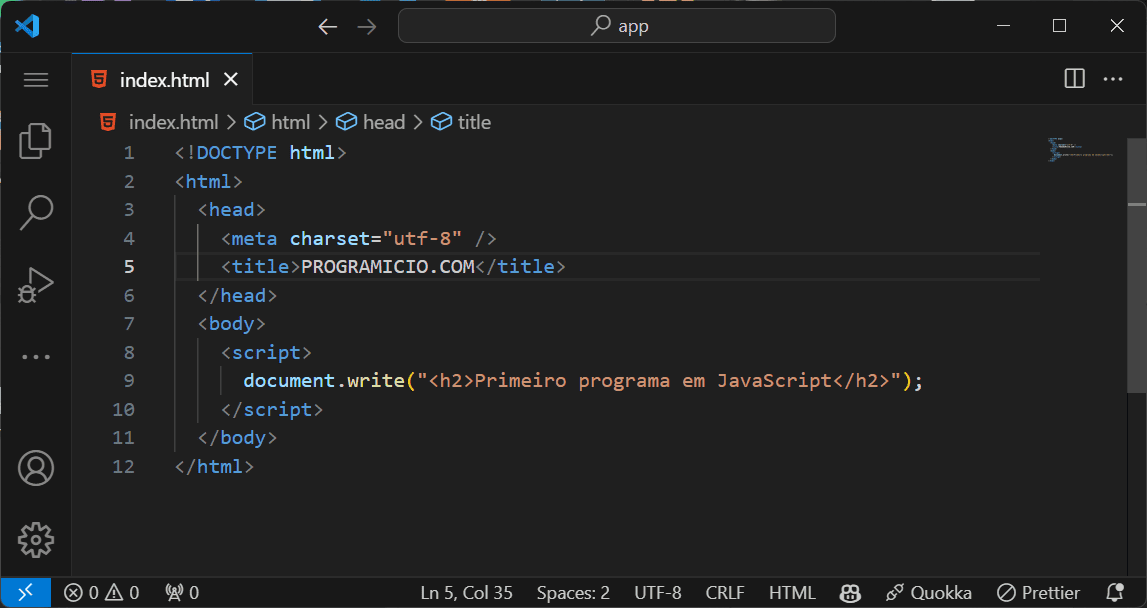This screenshot has height=608, width=1147.
Task: Click line number 12 in gutter
Action: [124, 467]
